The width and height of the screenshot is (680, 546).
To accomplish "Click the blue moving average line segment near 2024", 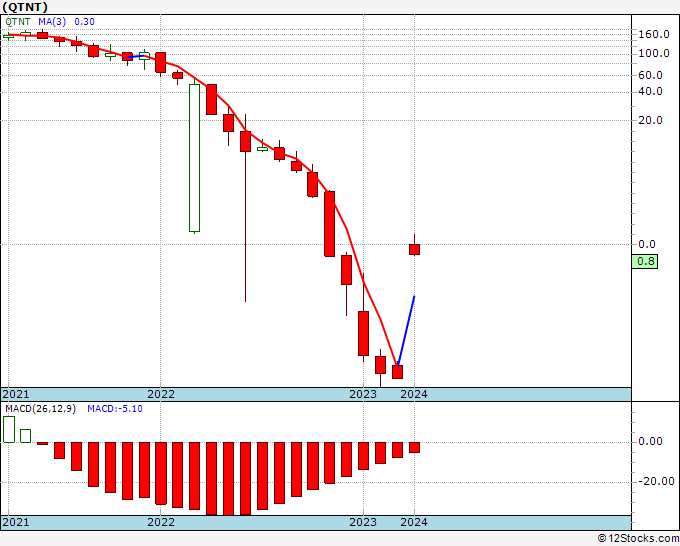I will (406, 331).
